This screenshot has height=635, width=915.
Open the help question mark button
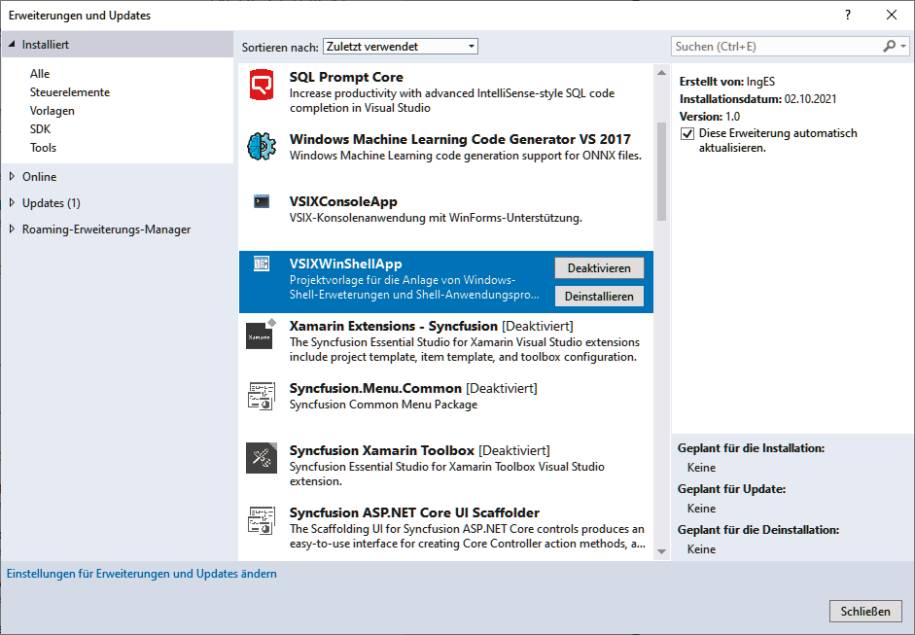click(848, 15)
